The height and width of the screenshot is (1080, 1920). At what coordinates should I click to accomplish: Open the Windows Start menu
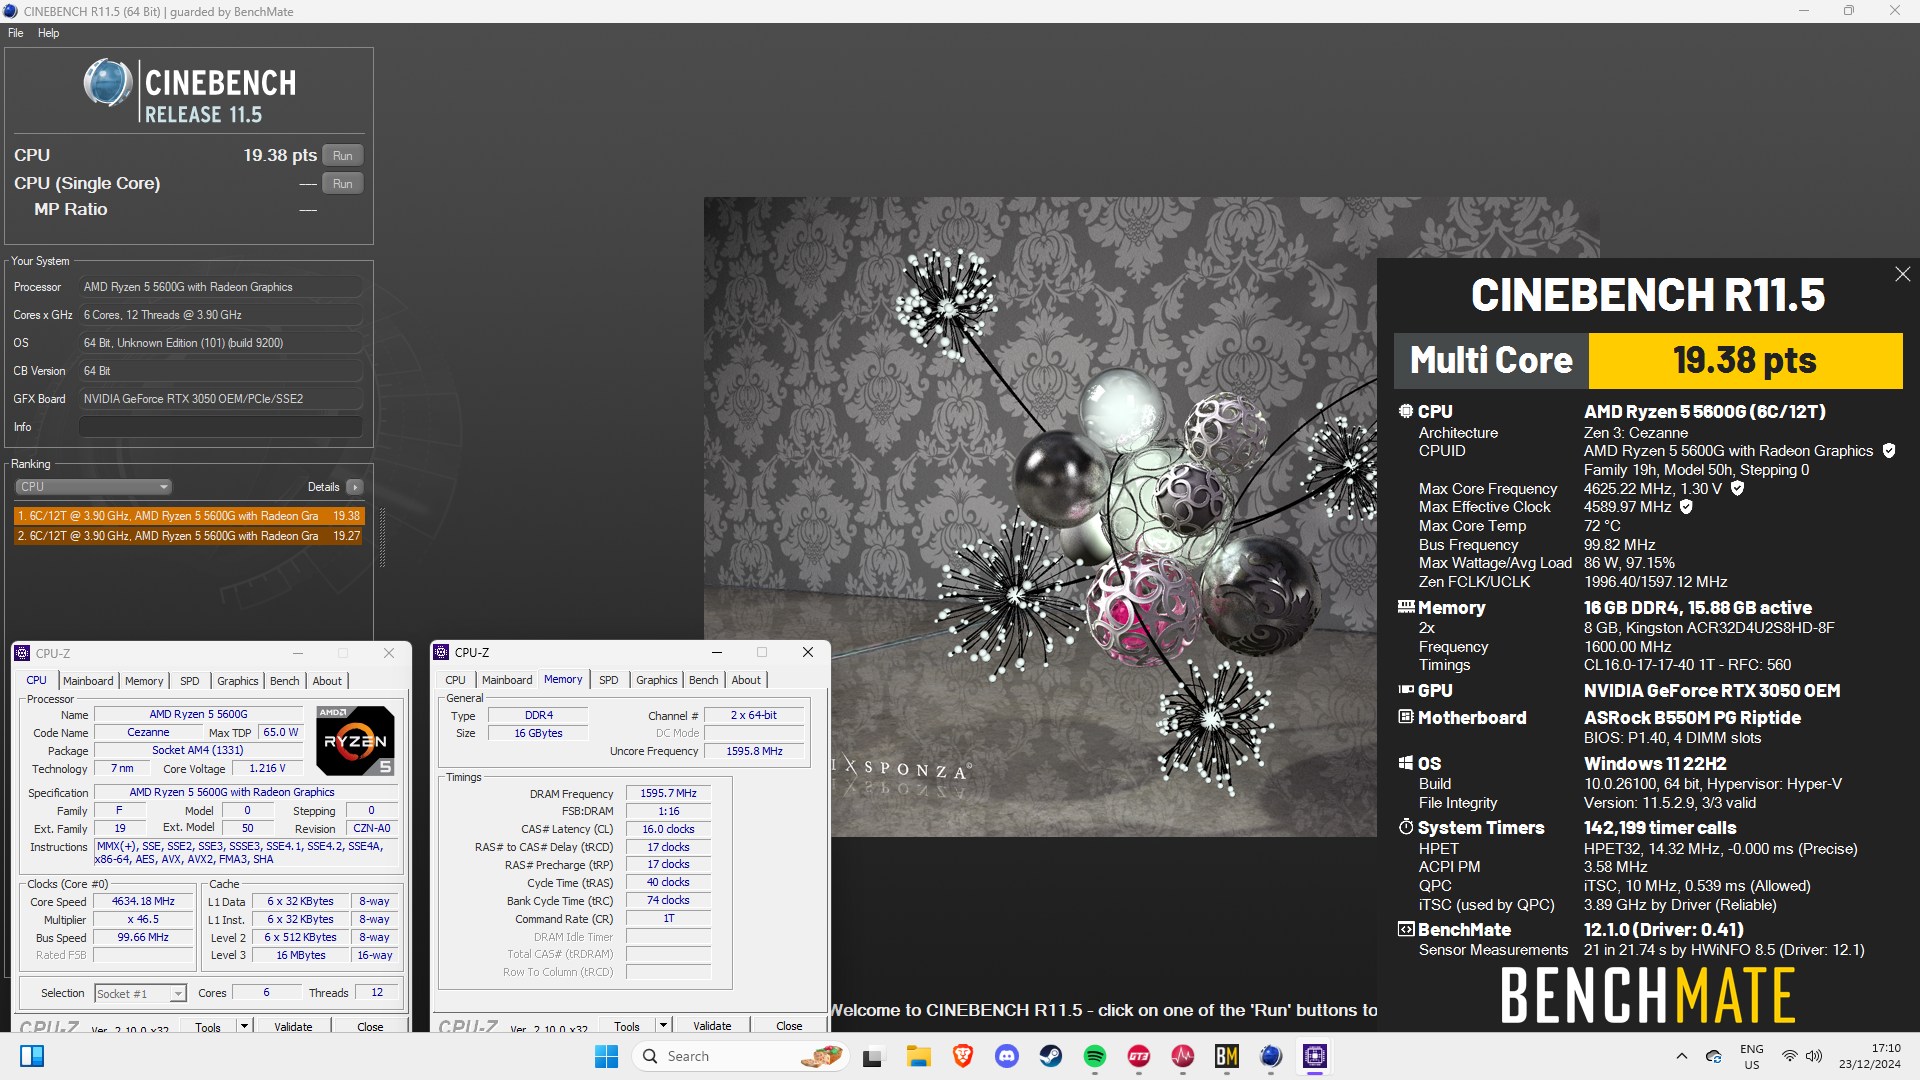[x=606, y=1056]
